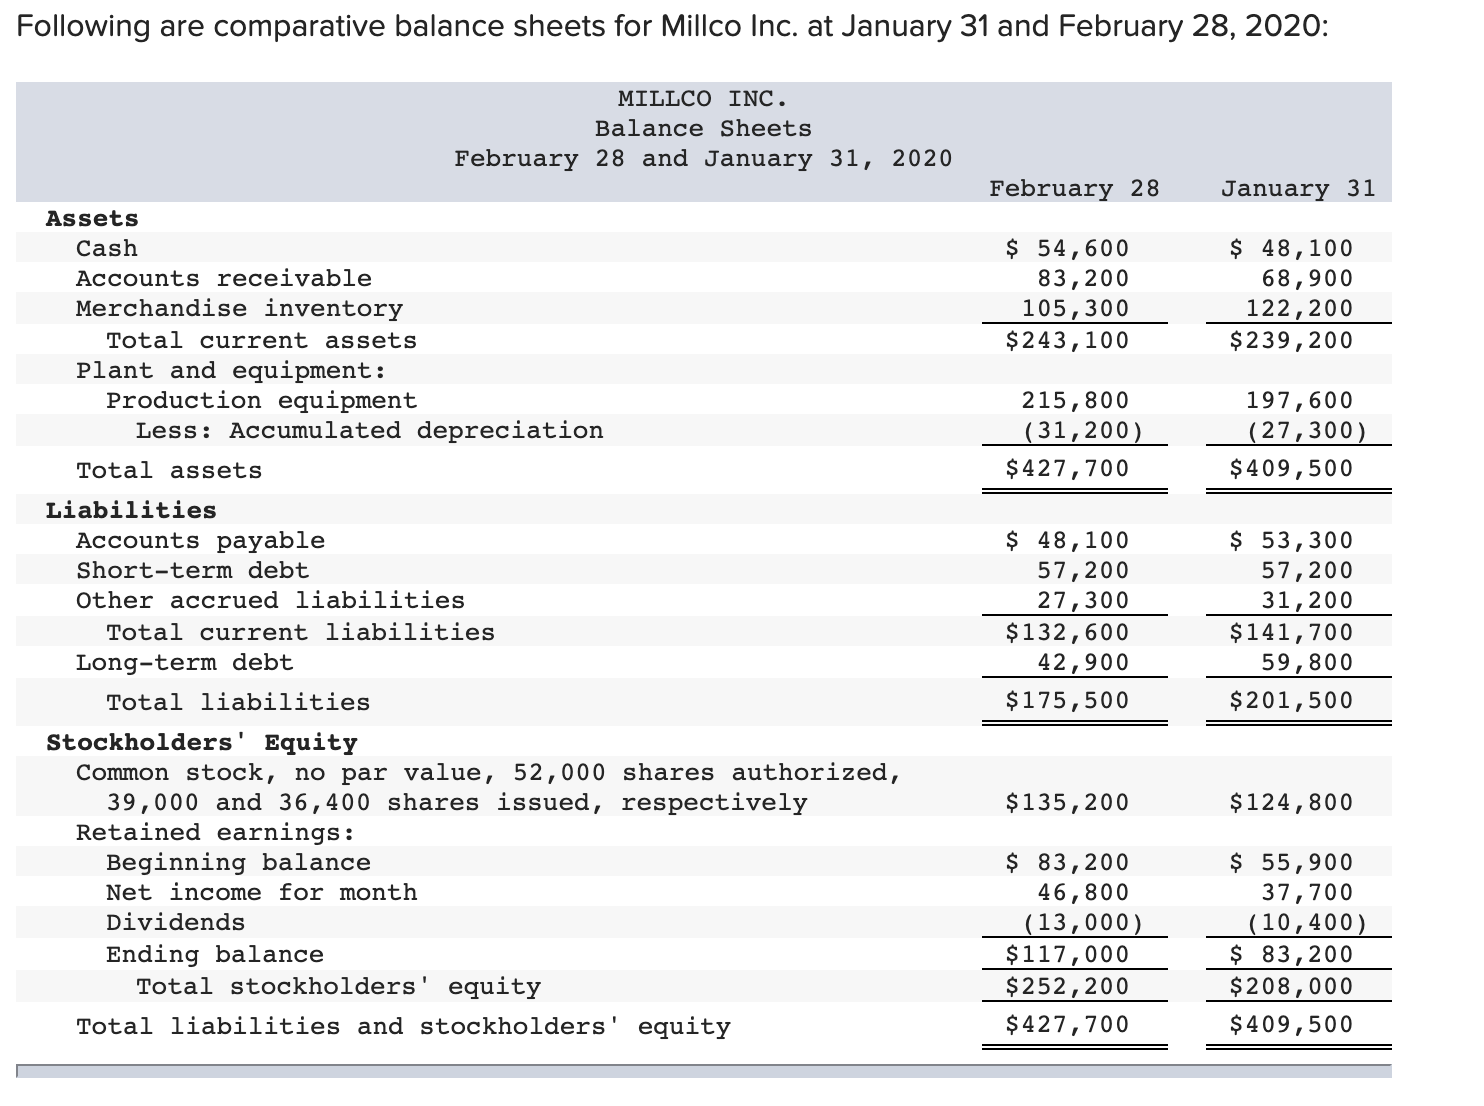Screen dimensions: 1484x1106
Task: Click the 'Total current assets' label
Action: pyautogui.click(x=262, y=340)
